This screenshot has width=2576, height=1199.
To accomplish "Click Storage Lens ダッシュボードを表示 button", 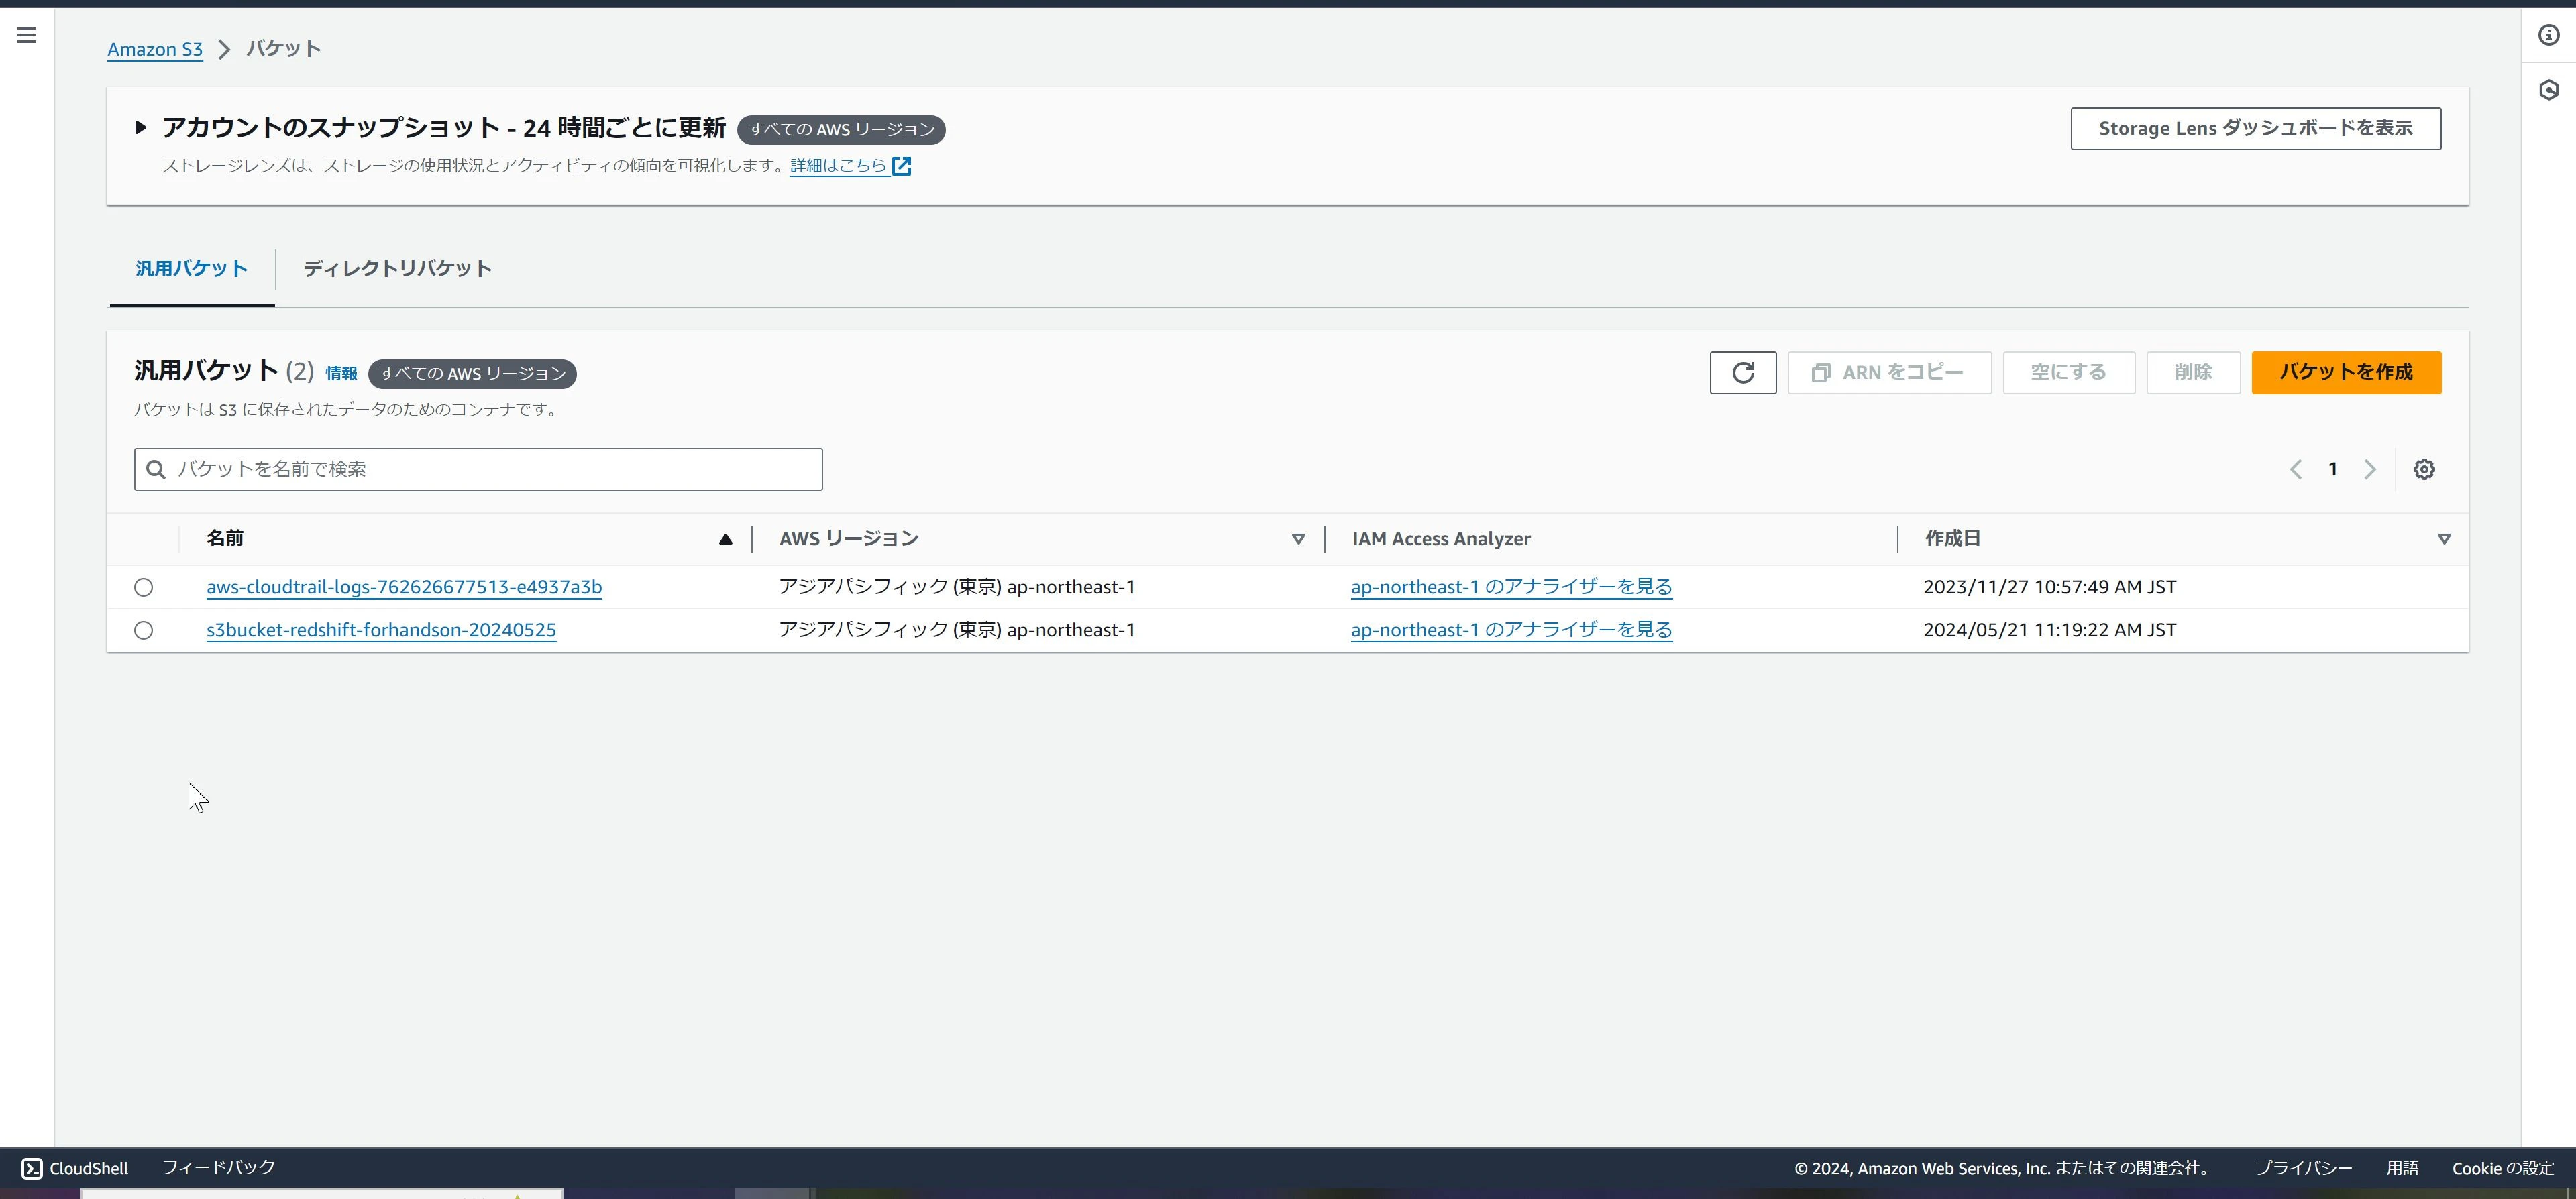I will (x=2255, y=129).
